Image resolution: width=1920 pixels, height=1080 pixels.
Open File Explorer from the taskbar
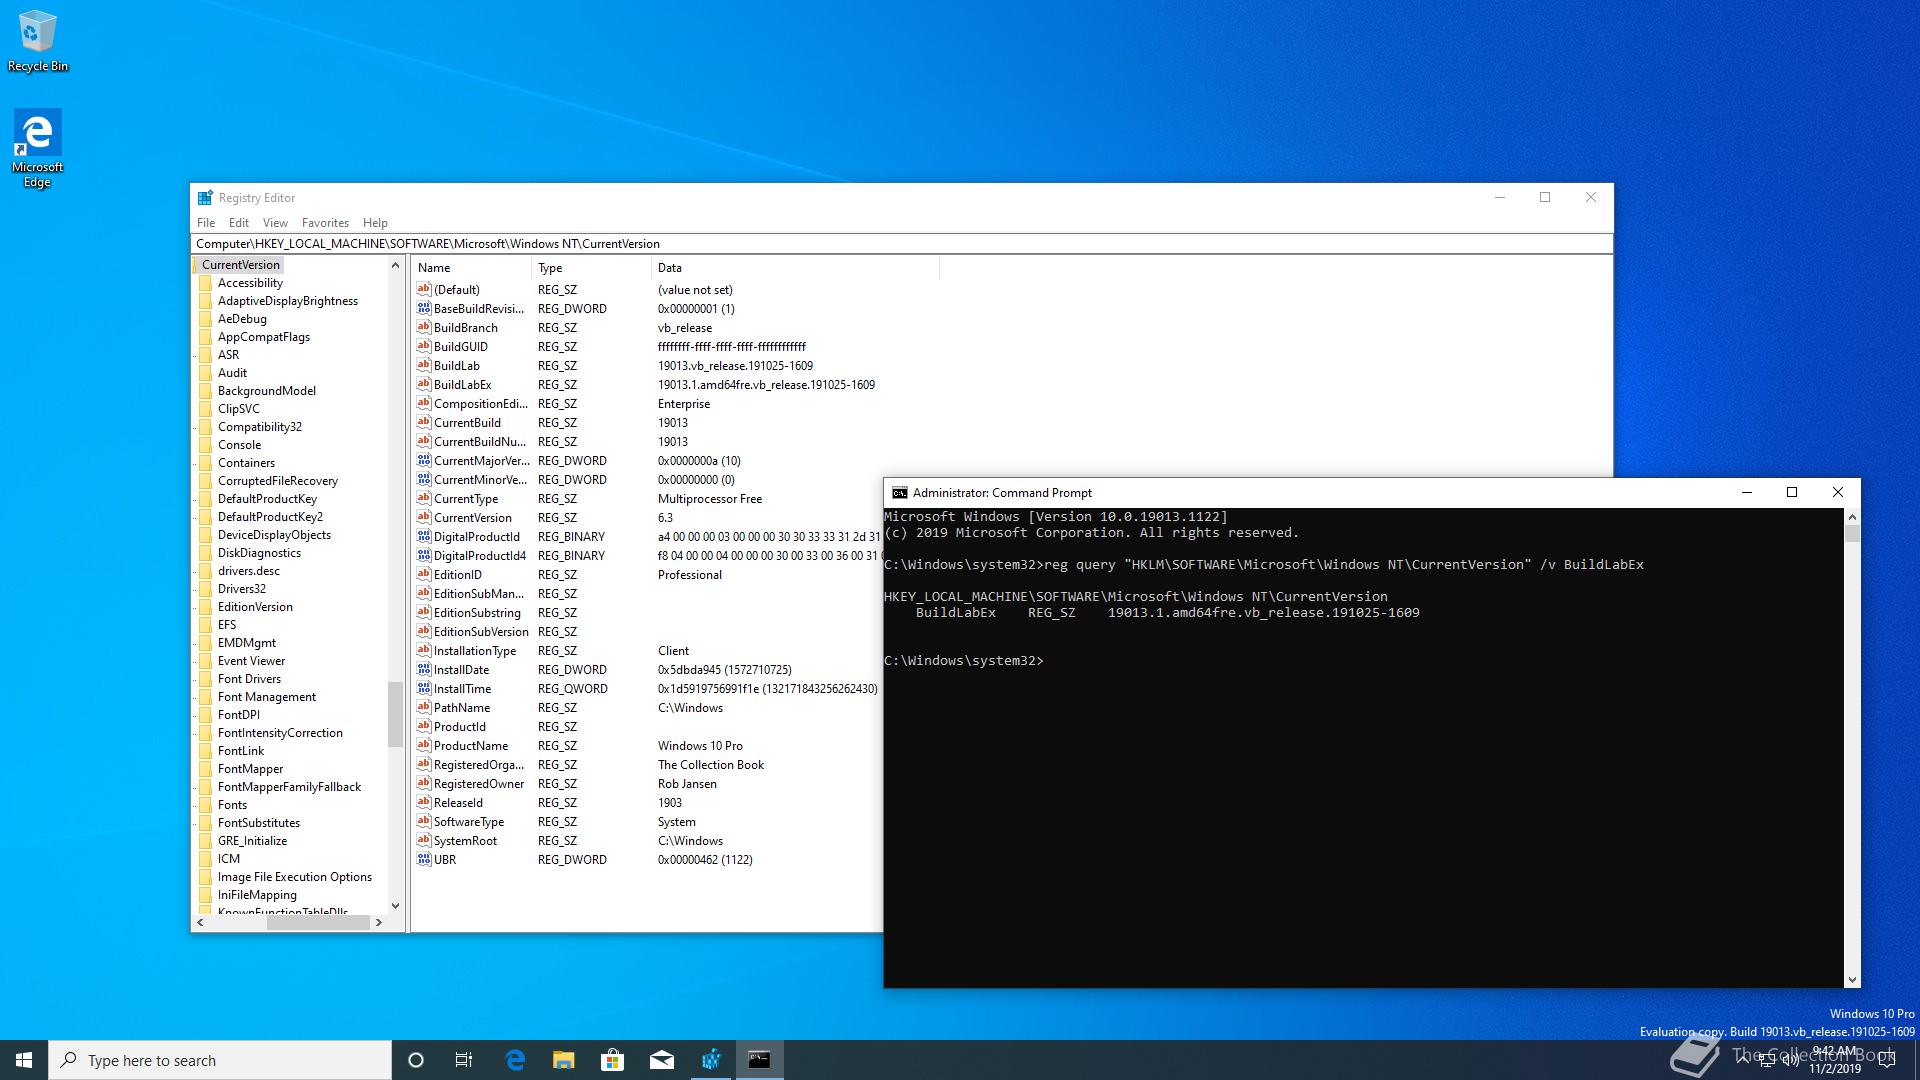click(564, 1060)
